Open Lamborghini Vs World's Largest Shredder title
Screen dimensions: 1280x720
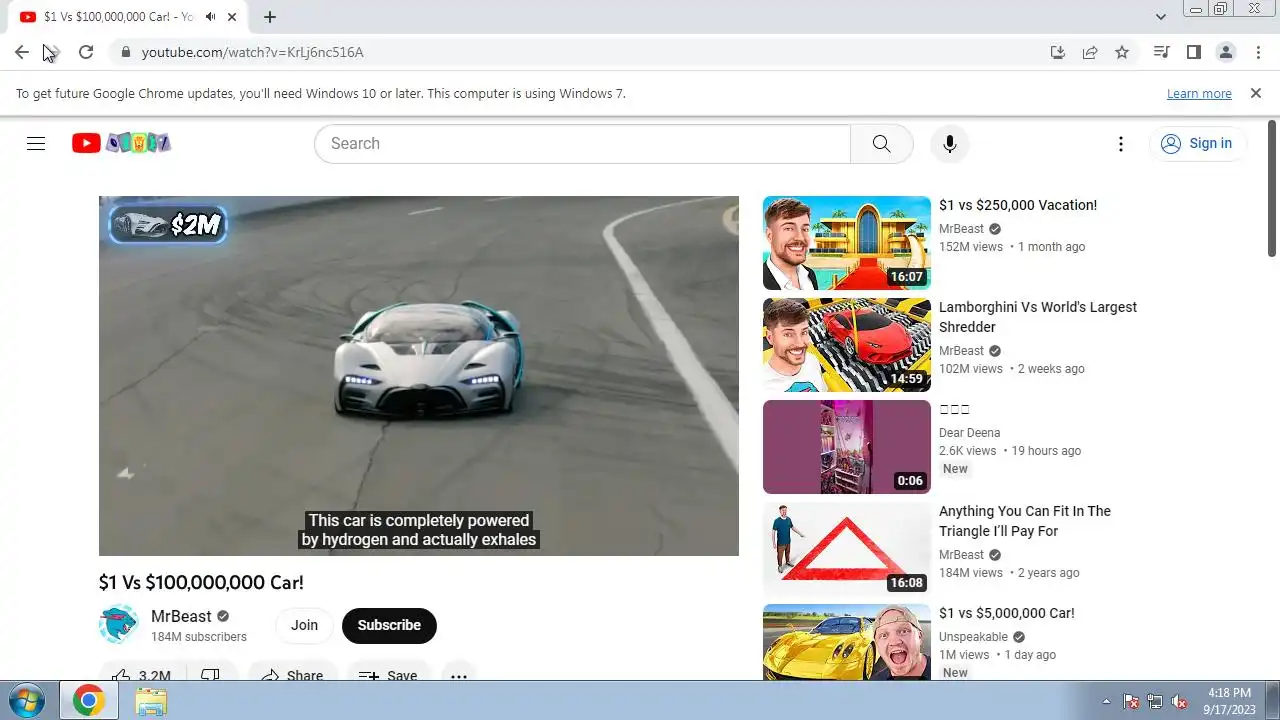(1038, 317)
